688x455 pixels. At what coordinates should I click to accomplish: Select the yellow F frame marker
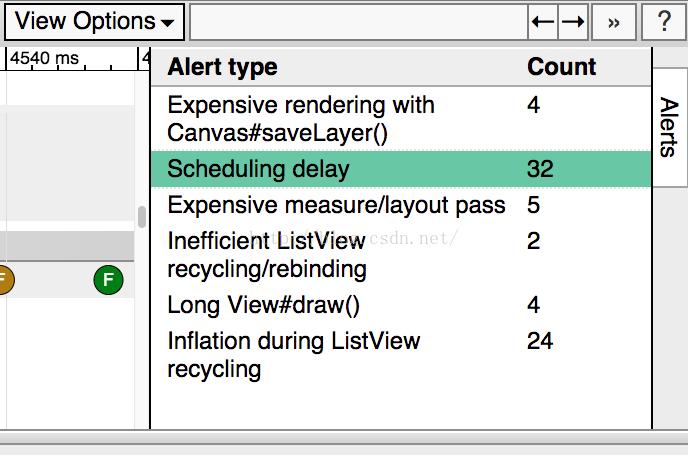click(x=4, y=280)
